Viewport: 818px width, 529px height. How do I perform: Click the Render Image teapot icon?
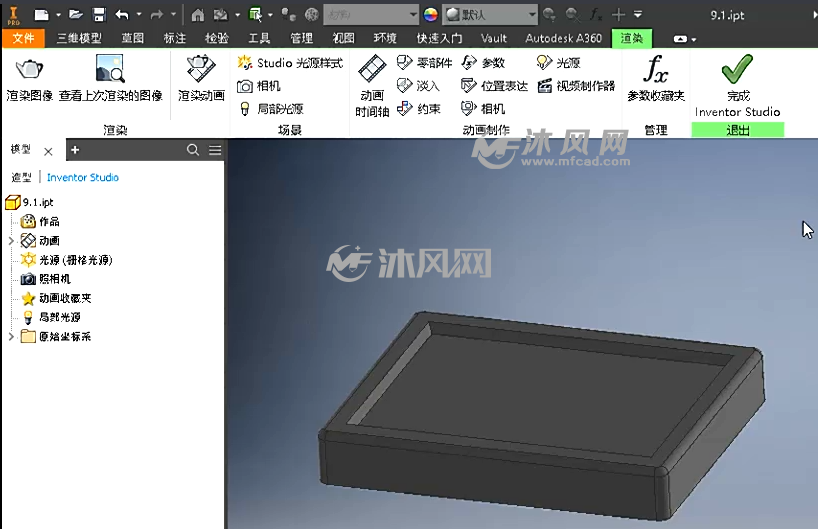[29, 68]
